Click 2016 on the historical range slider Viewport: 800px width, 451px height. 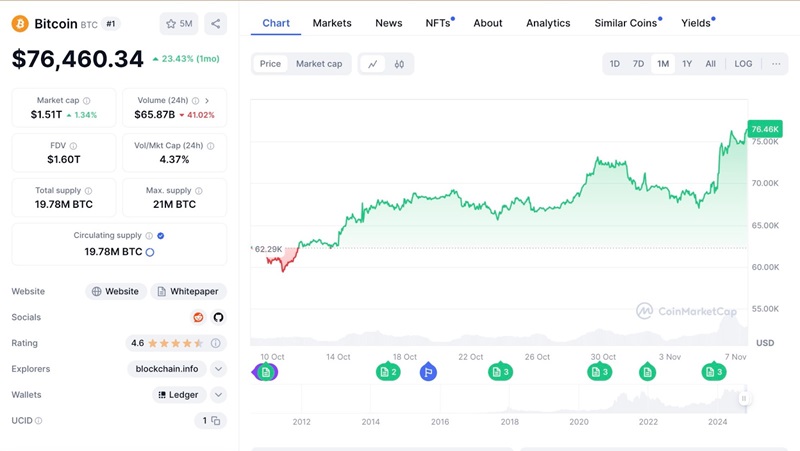pyautogui.click(x=440, y=421)
